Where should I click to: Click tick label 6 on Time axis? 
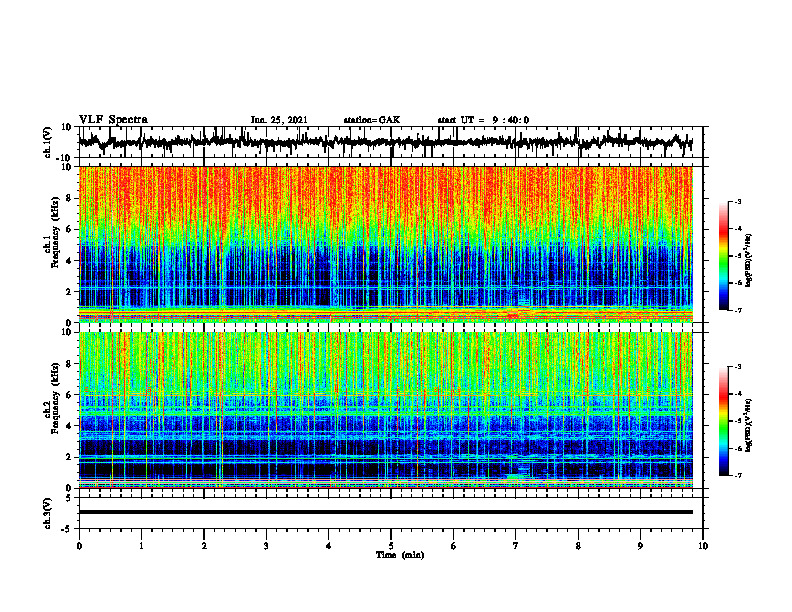tap(454, 546)
